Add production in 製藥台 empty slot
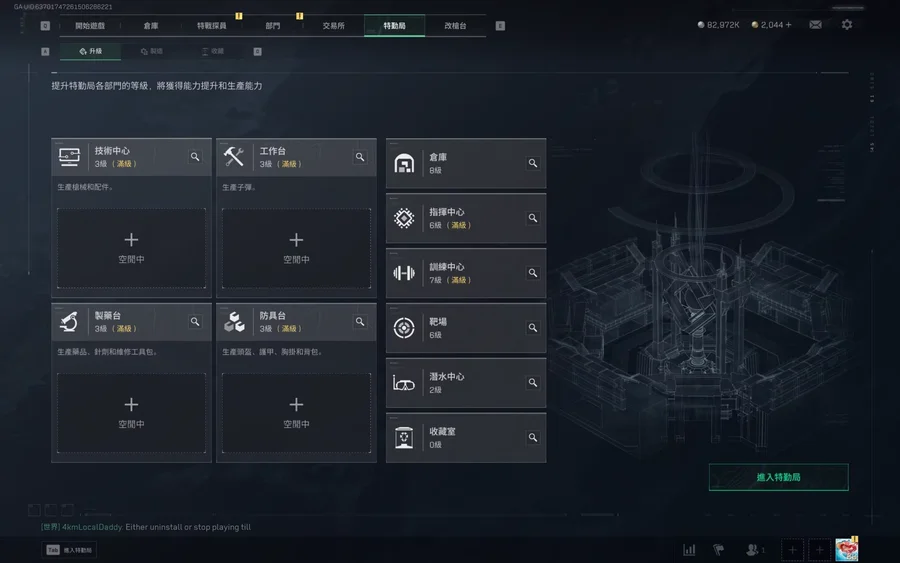900x563 pixels. pyautogui.click(x=131, y=413)
